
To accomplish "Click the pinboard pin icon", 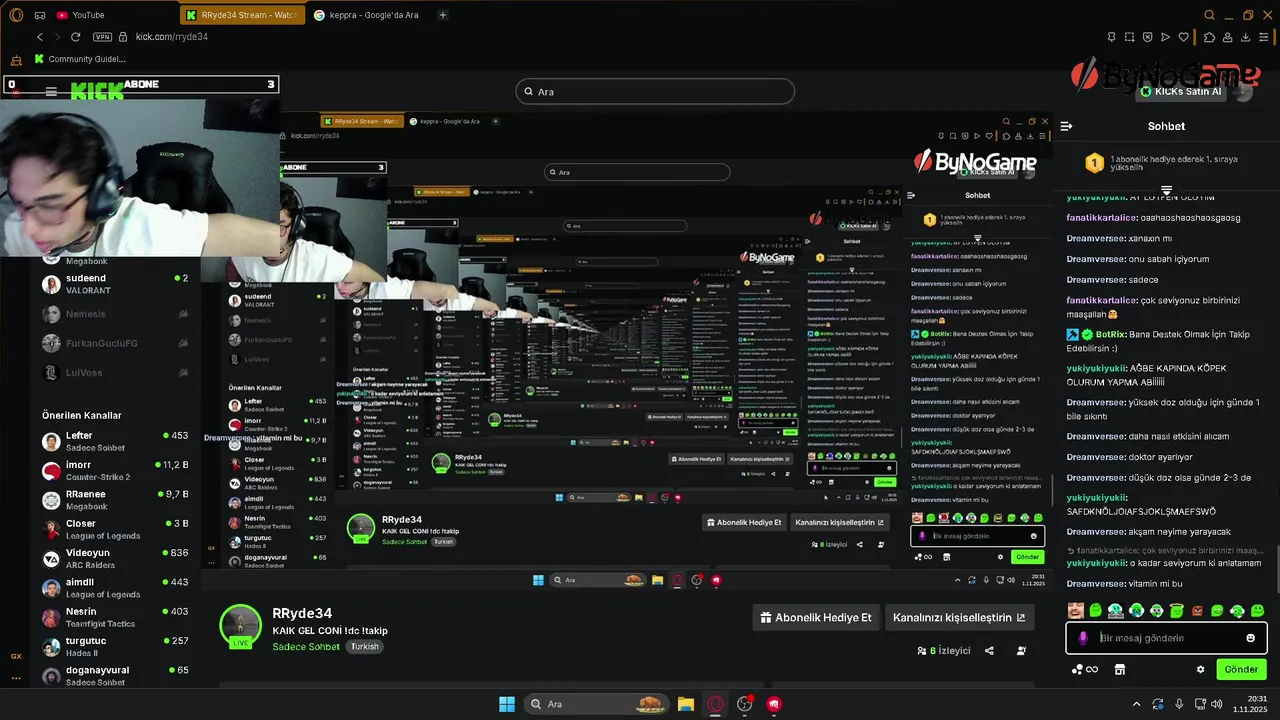I will 1112,37.
